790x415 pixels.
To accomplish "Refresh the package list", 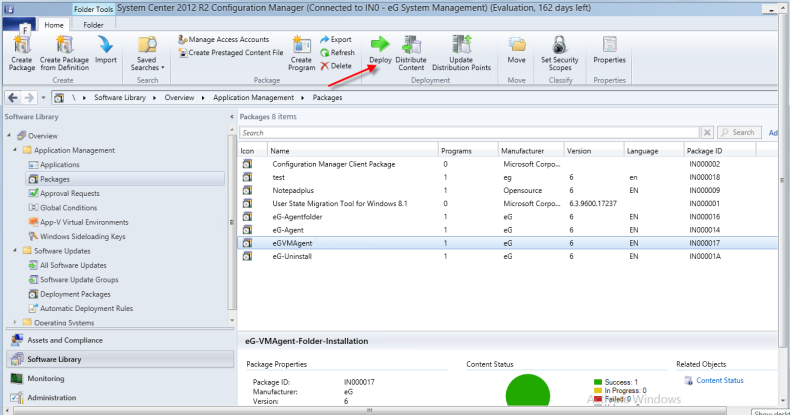I will (338, 52).
